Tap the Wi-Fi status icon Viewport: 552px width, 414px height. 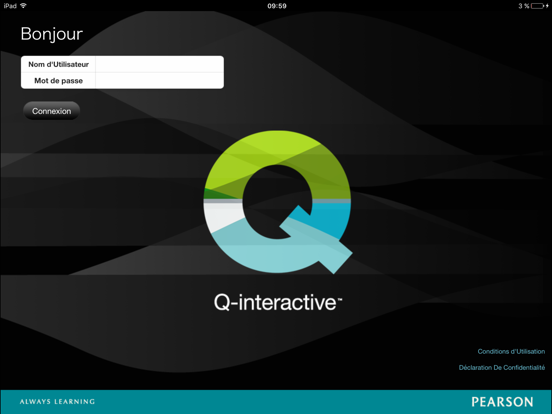[x=24, y=6]
